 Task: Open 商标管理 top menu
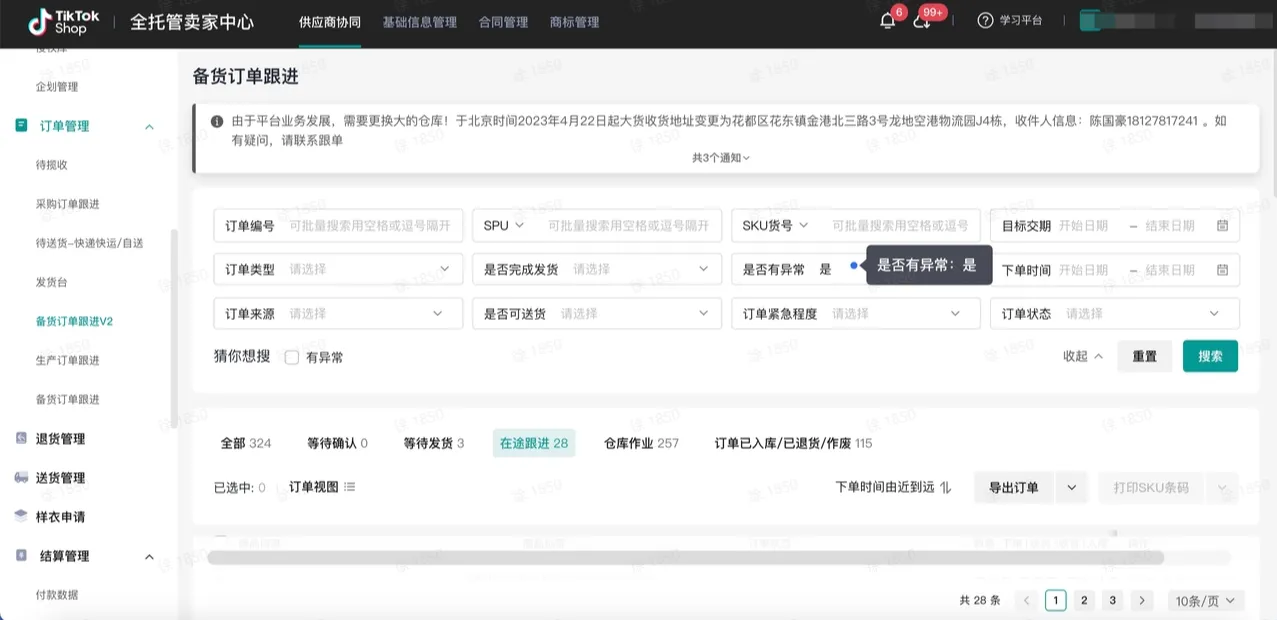574,22
